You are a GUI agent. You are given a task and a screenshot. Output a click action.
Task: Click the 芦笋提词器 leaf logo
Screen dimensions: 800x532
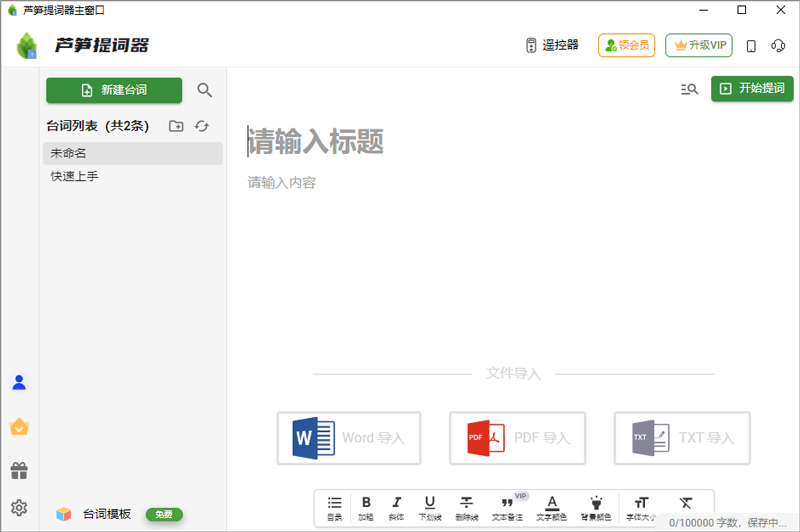click(27, 45)
